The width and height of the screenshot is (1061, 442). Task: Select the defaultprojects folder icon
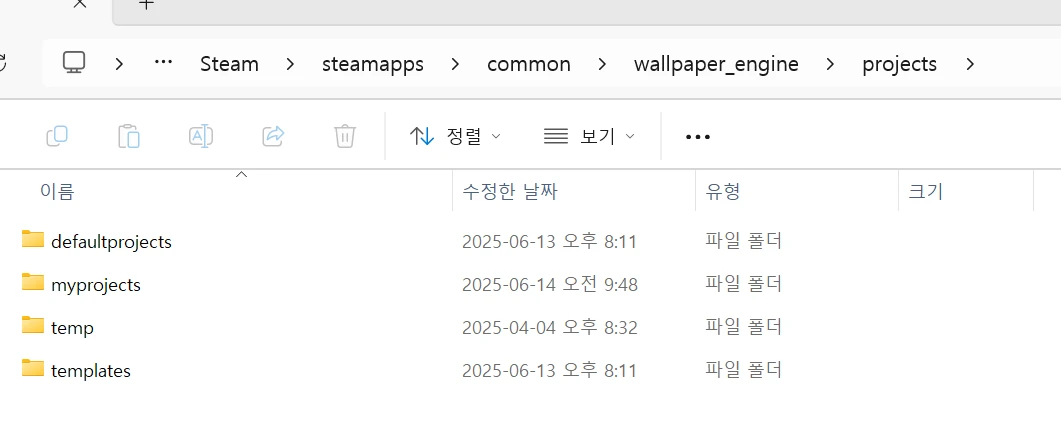coord(33,241)
